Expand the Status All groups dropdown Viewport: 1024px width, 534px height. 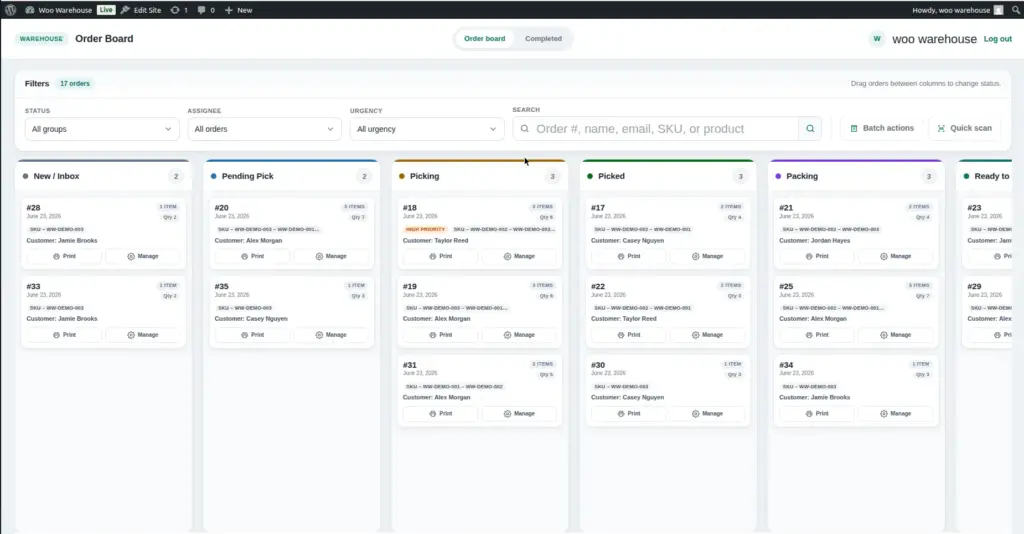tap(102, 129)
